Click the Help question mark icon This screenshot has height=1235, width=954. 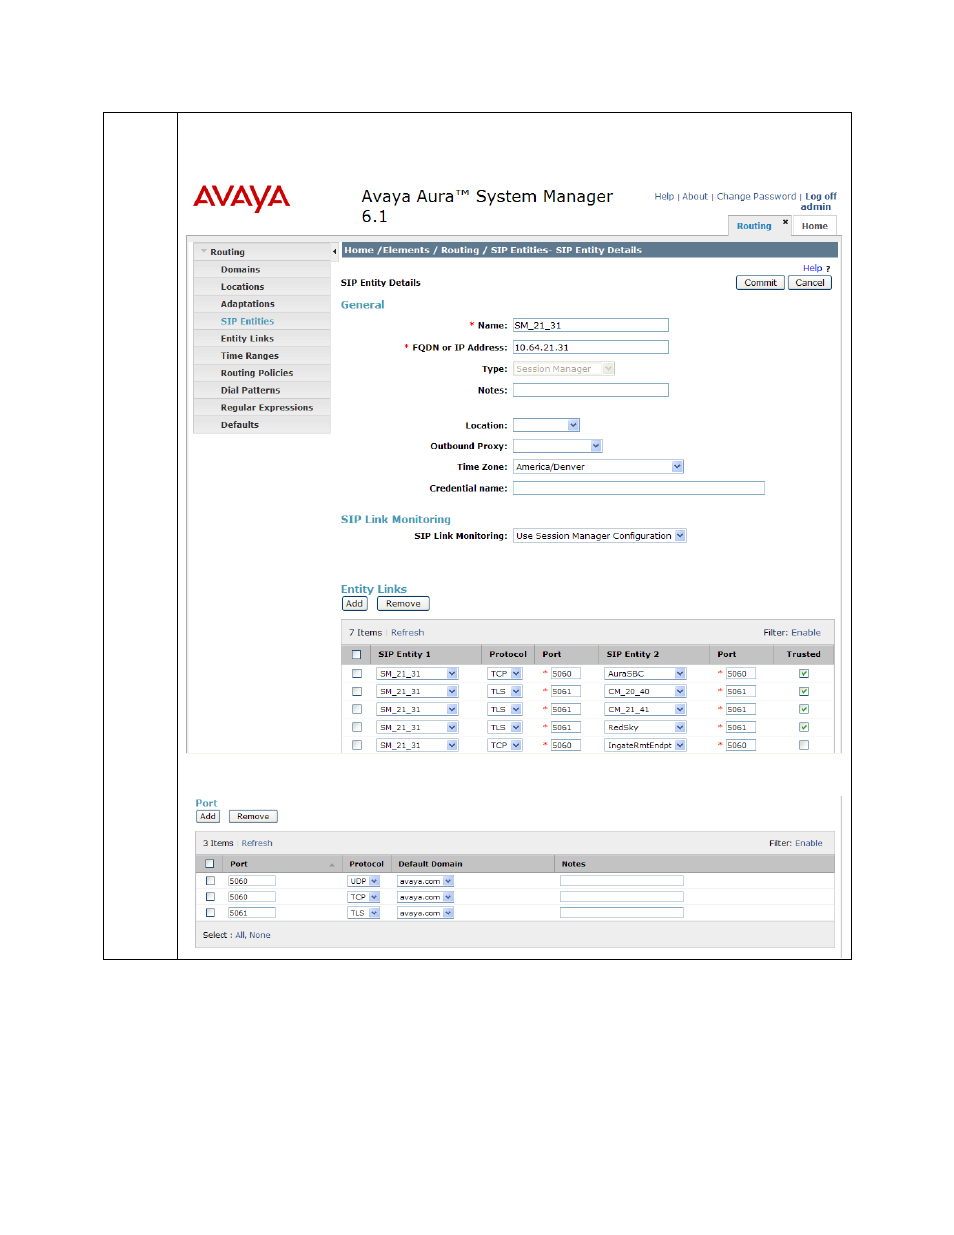point(828,269)
